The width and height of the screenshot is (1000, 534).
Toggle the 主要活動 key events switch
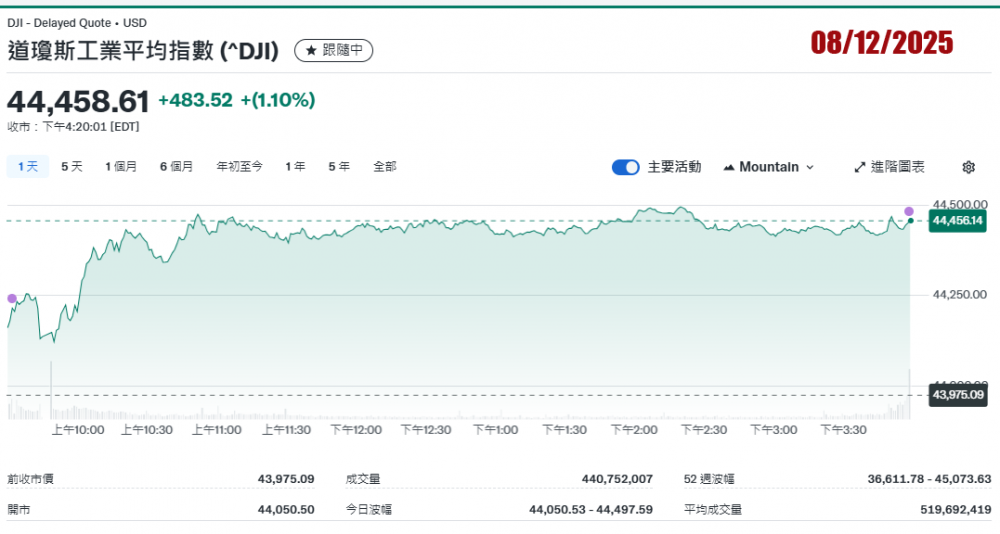[625, 167]
